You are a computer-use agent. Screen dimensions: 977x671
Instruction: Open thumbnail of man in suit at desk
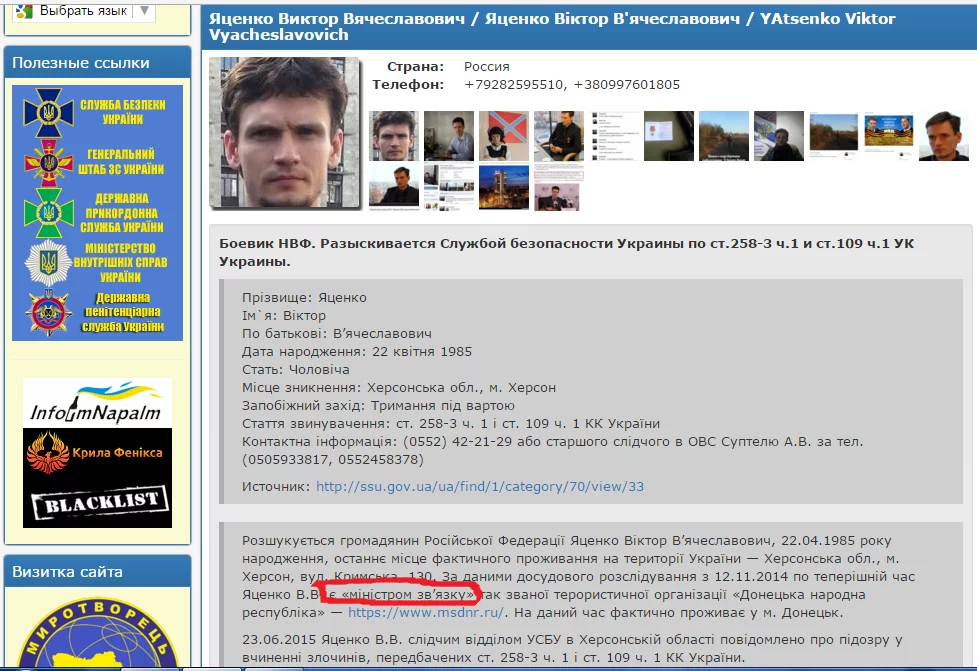(x=449, y=136)
